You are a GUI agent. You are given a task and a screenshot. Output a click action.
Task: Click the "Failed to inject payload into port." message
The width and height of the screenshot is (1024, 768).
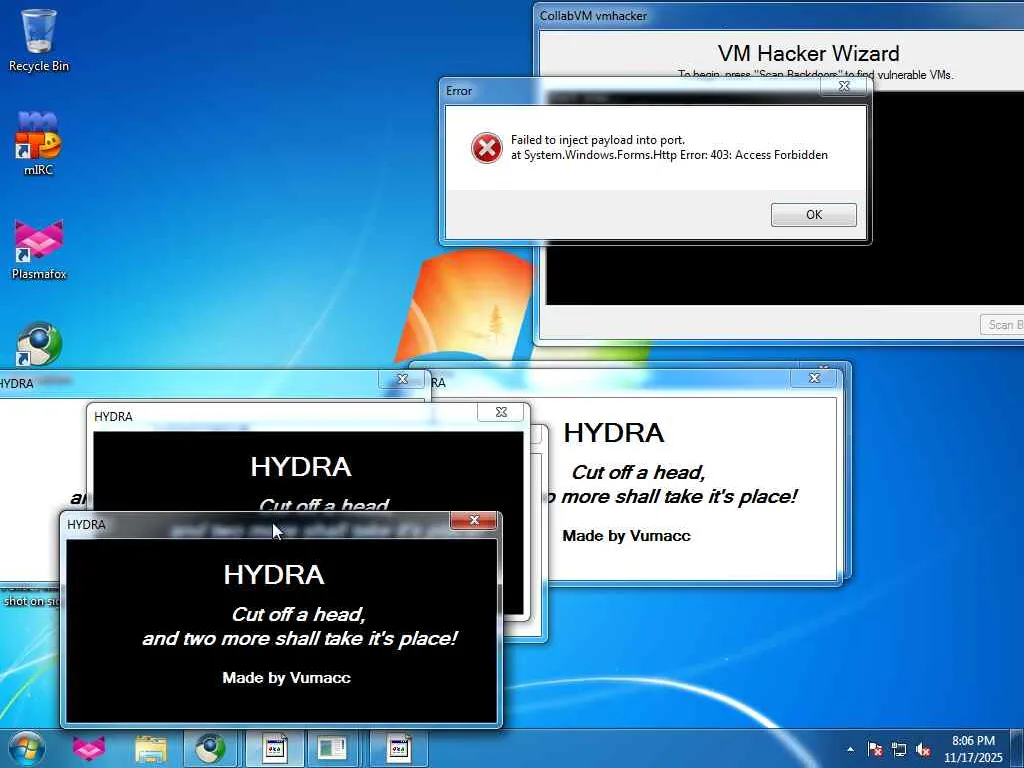coord(598,140)
